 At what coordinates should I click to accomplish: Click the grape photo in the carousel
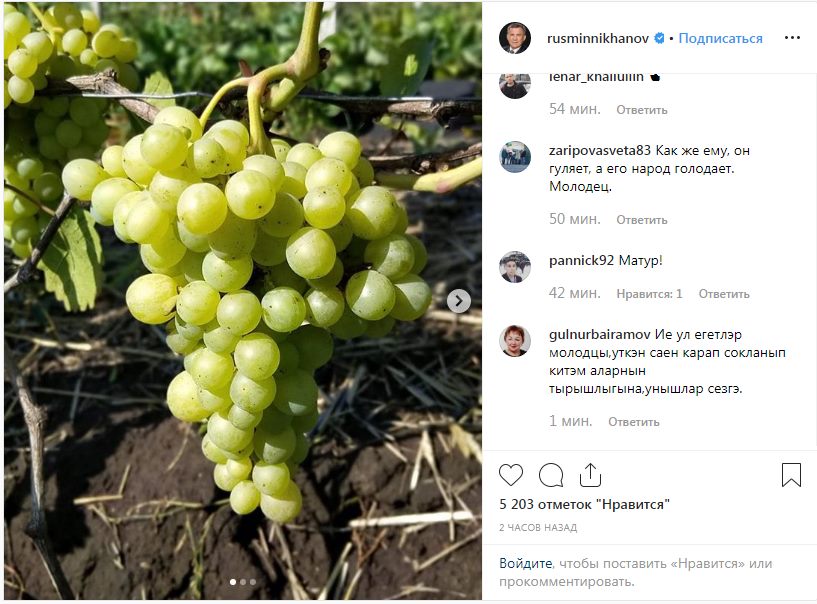click(x=240, y=300)
